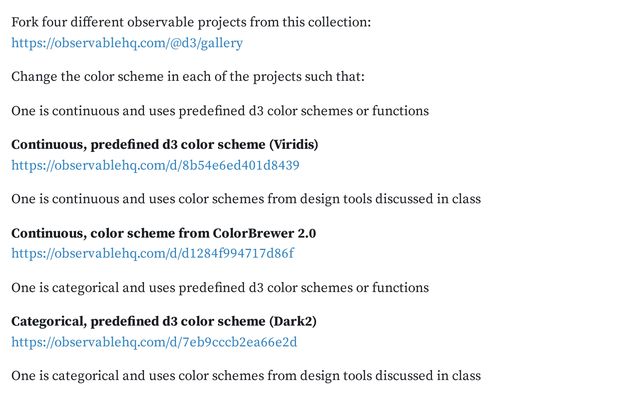Click 'One is continuous and uses predefined d3' line
Screen dimensions: 640x400
pyautogui.click(x=220, y=111)
